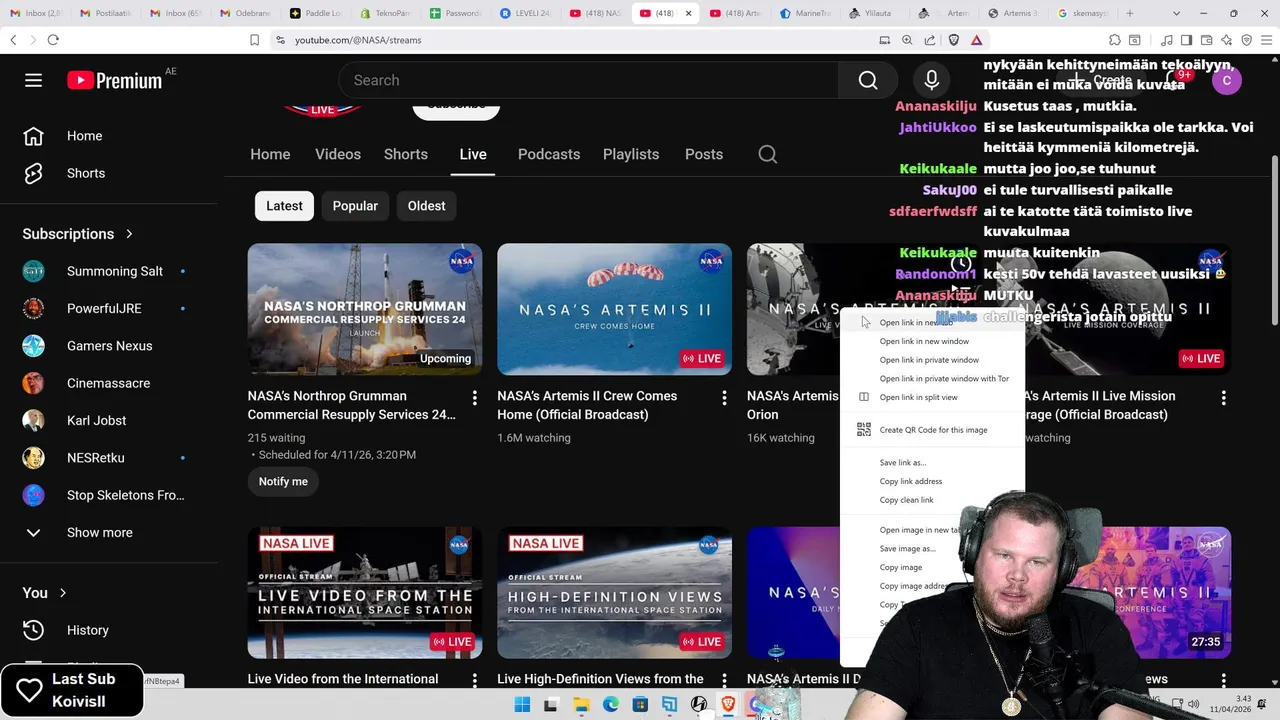Go to YouTube Premium home via logo

click(114, 80)
